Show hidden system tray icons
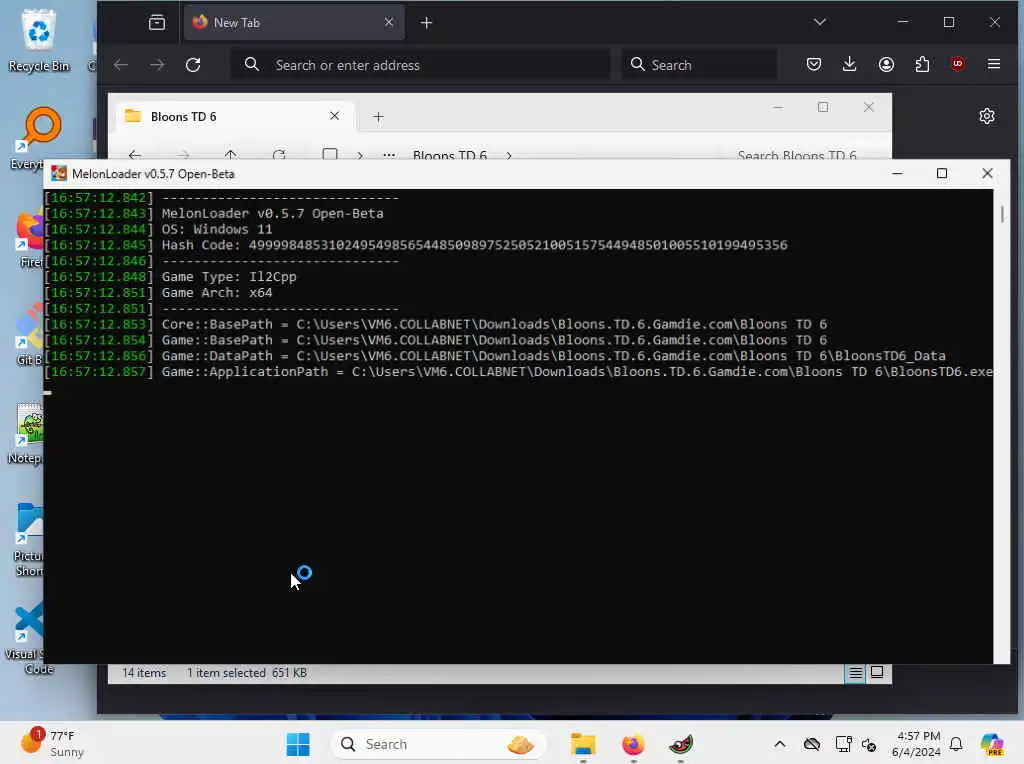Viewport: 1024px width, 764px height. (x=780, y=744)
